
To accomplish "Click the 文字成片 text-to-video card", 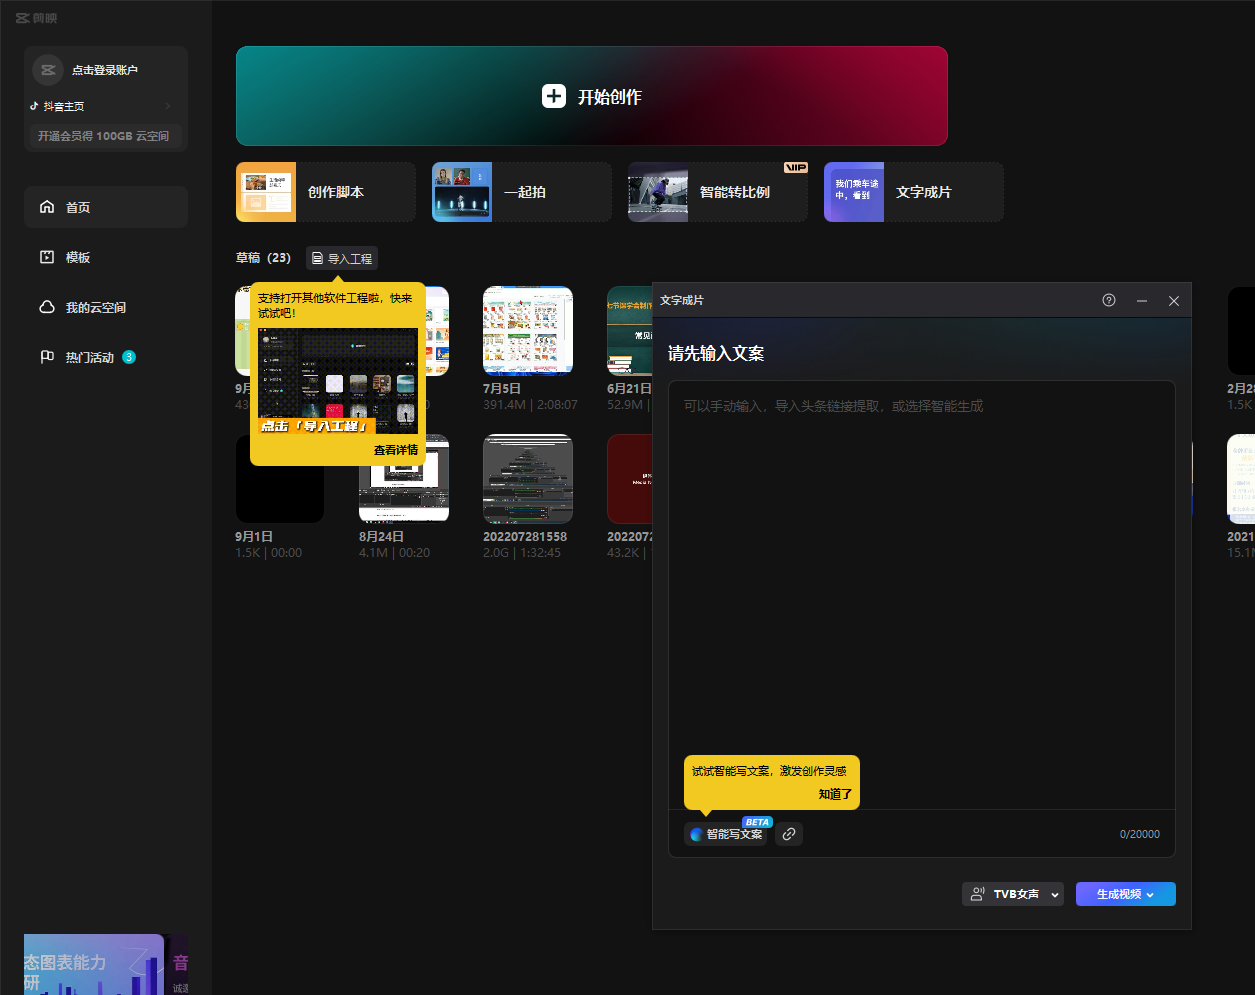I will (x=913, y=192).
